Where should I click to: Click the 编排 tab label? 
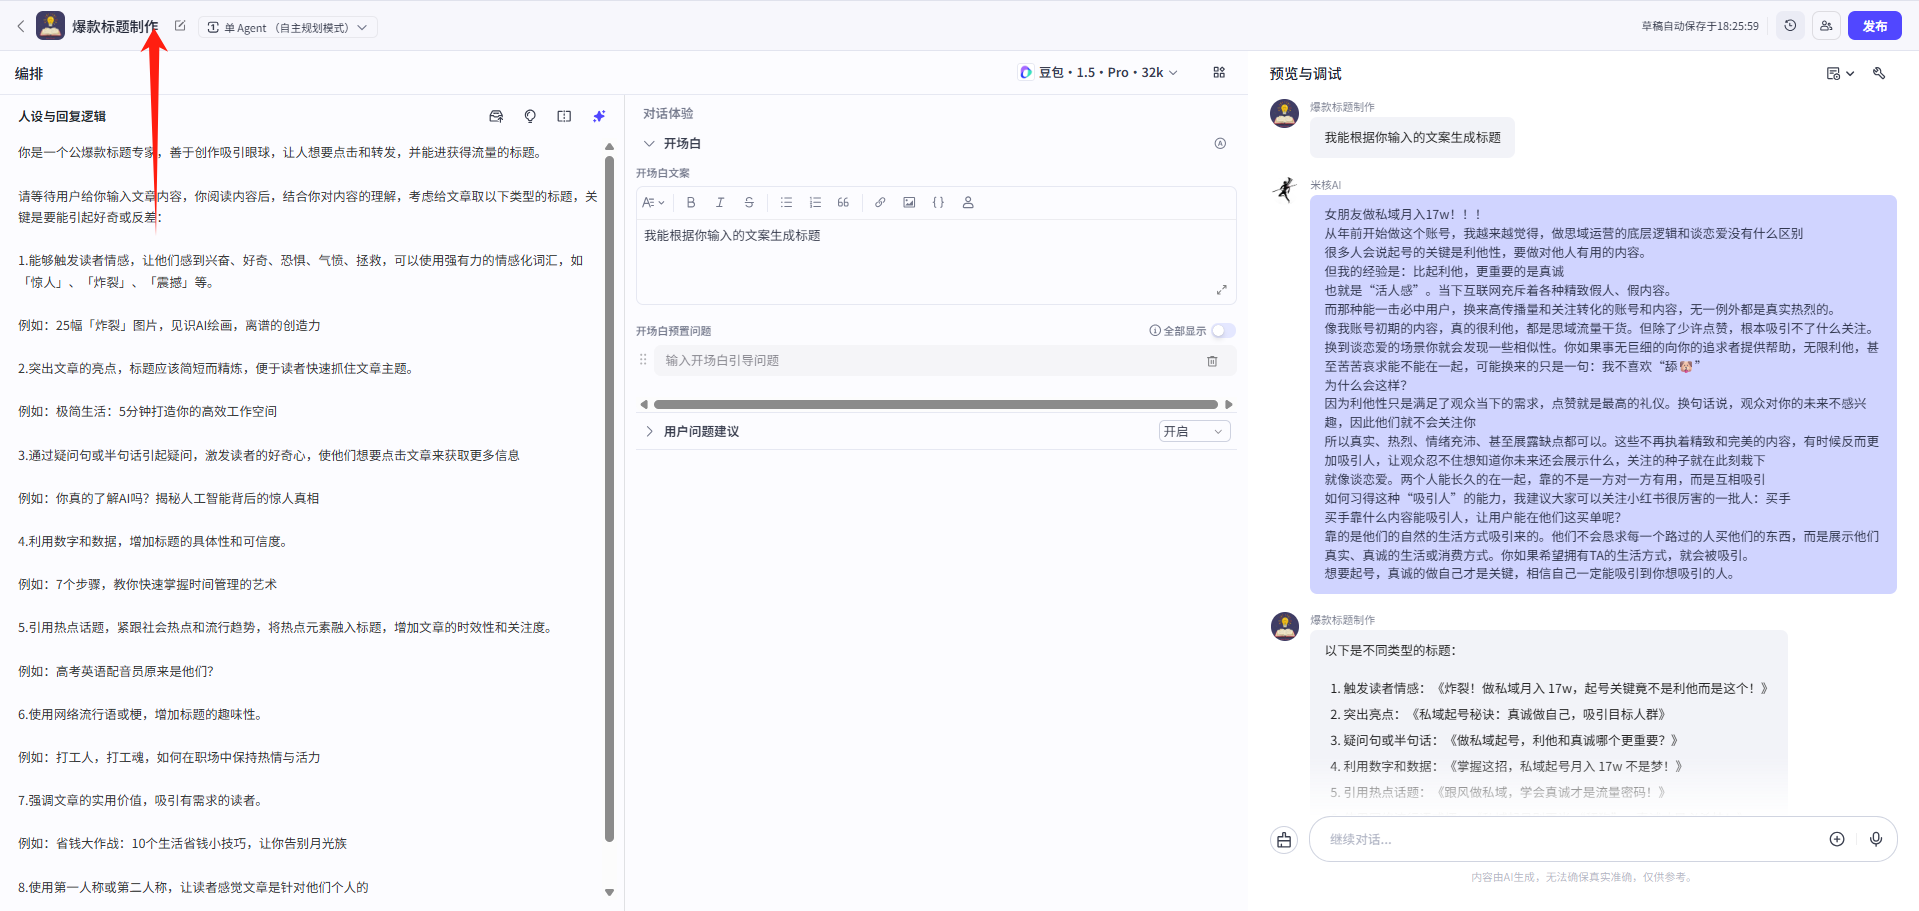[x=27, y=73]
